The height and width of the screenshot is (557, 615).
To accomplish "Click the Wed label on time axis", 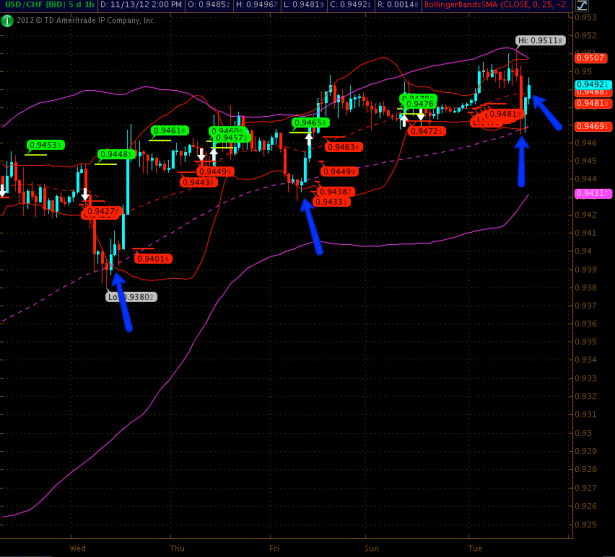I will (79, 548).
